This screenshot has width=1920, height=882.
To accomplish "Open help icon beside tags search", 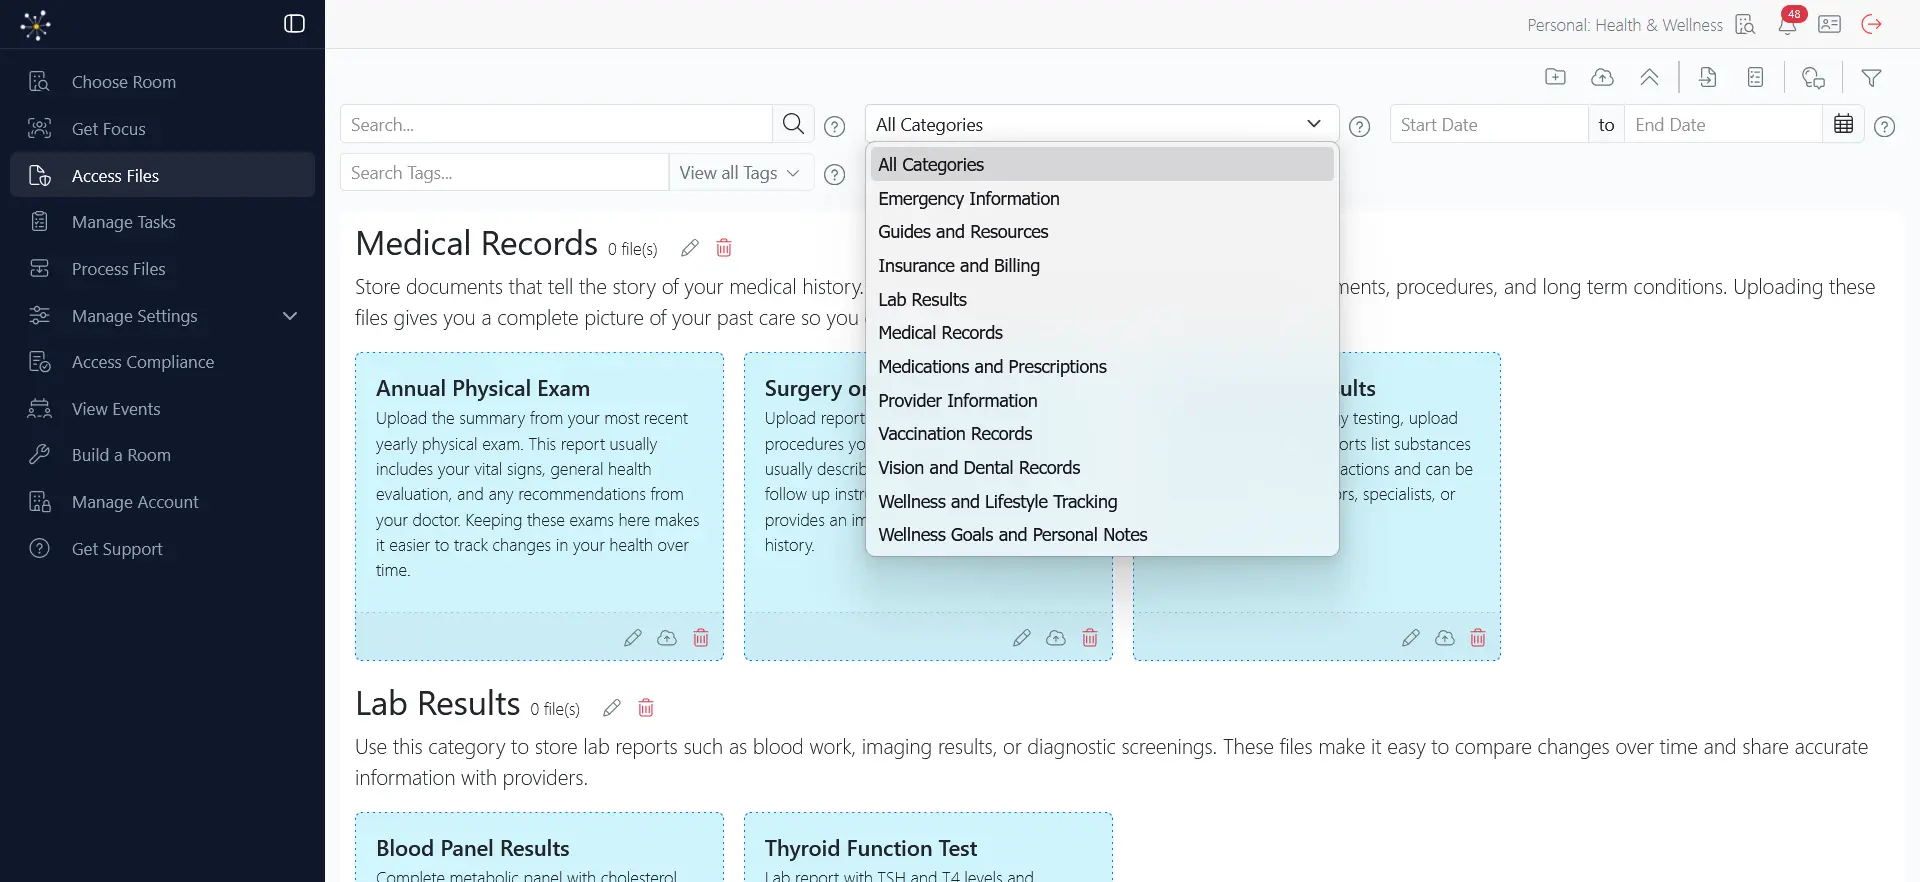I will pyautogui.click(x=835, y=174).
